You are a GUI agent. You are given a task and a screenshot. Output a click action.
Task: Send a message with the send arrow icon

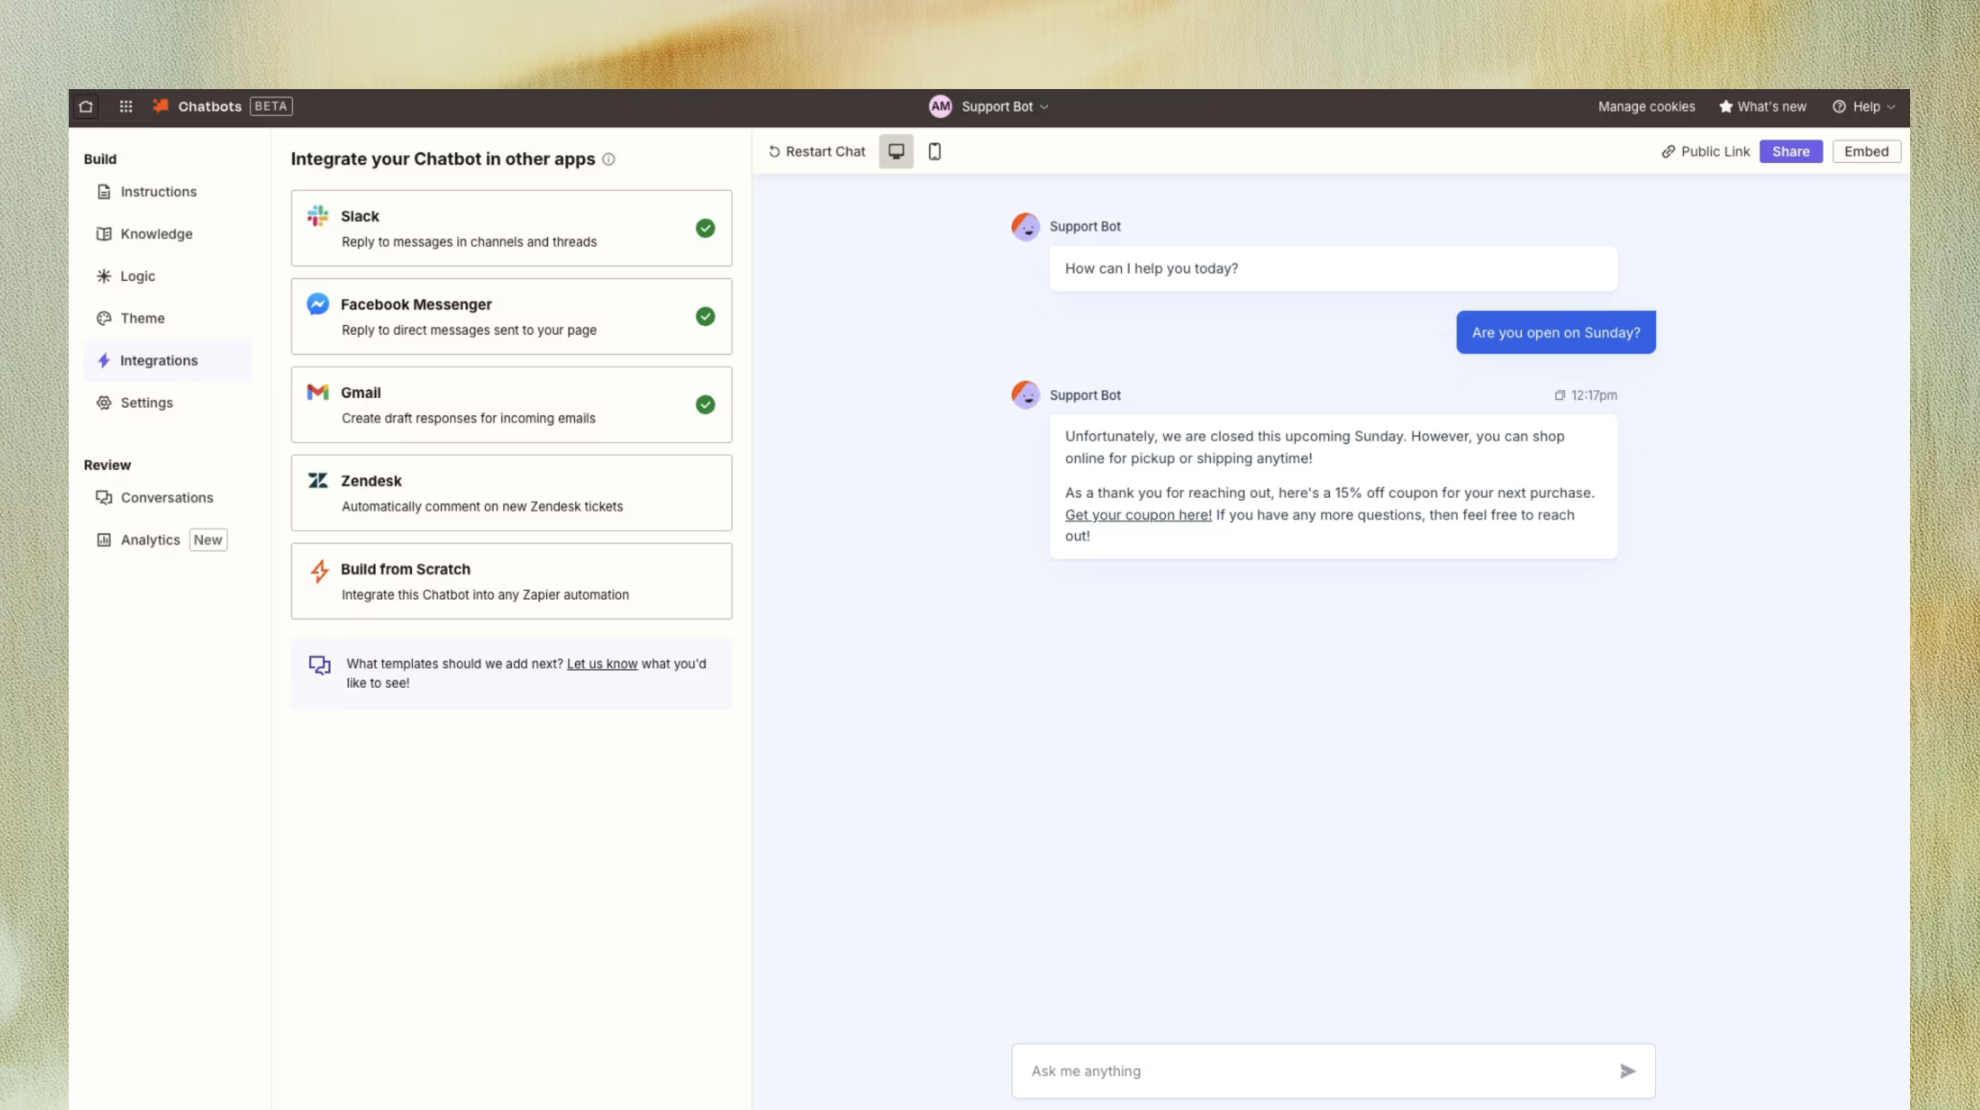(x=1628, y=1070)
